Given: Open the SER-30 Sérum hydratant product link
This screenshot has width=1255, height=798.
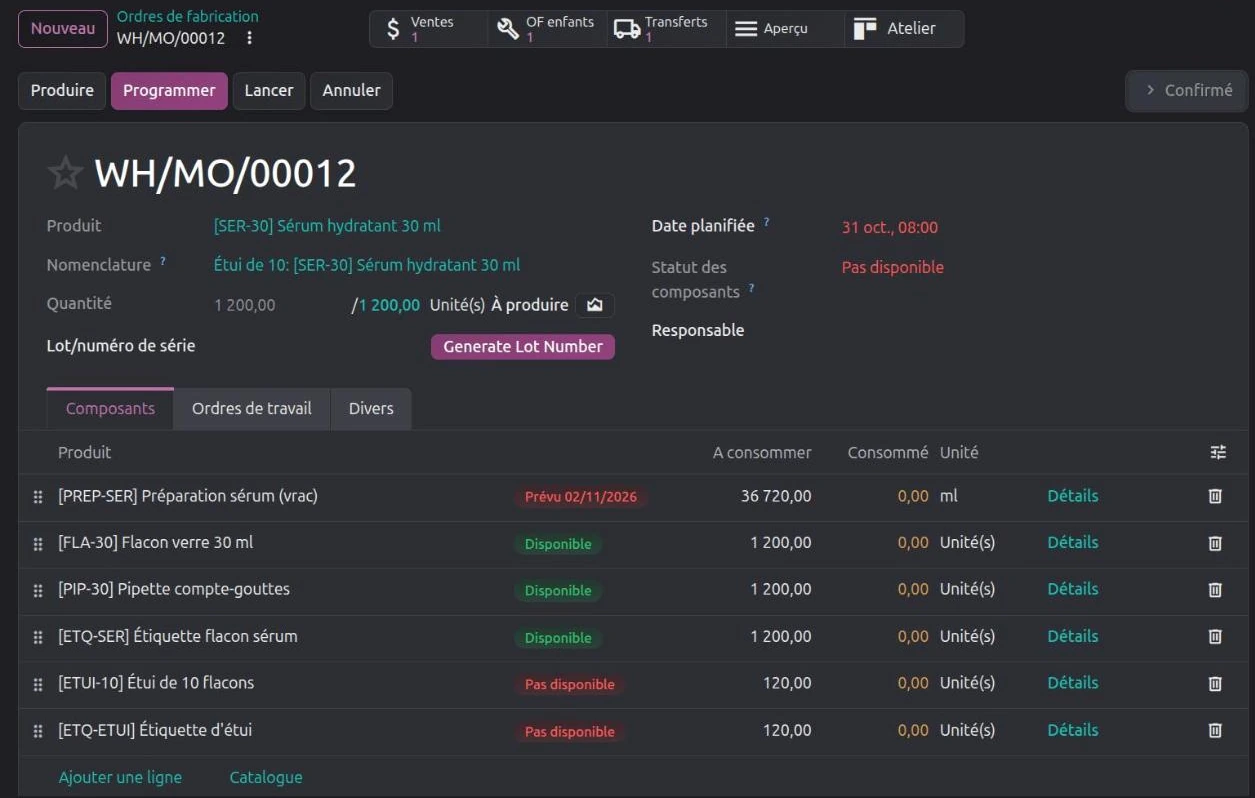Looking at the screenshot, I should tap(327, 226).
